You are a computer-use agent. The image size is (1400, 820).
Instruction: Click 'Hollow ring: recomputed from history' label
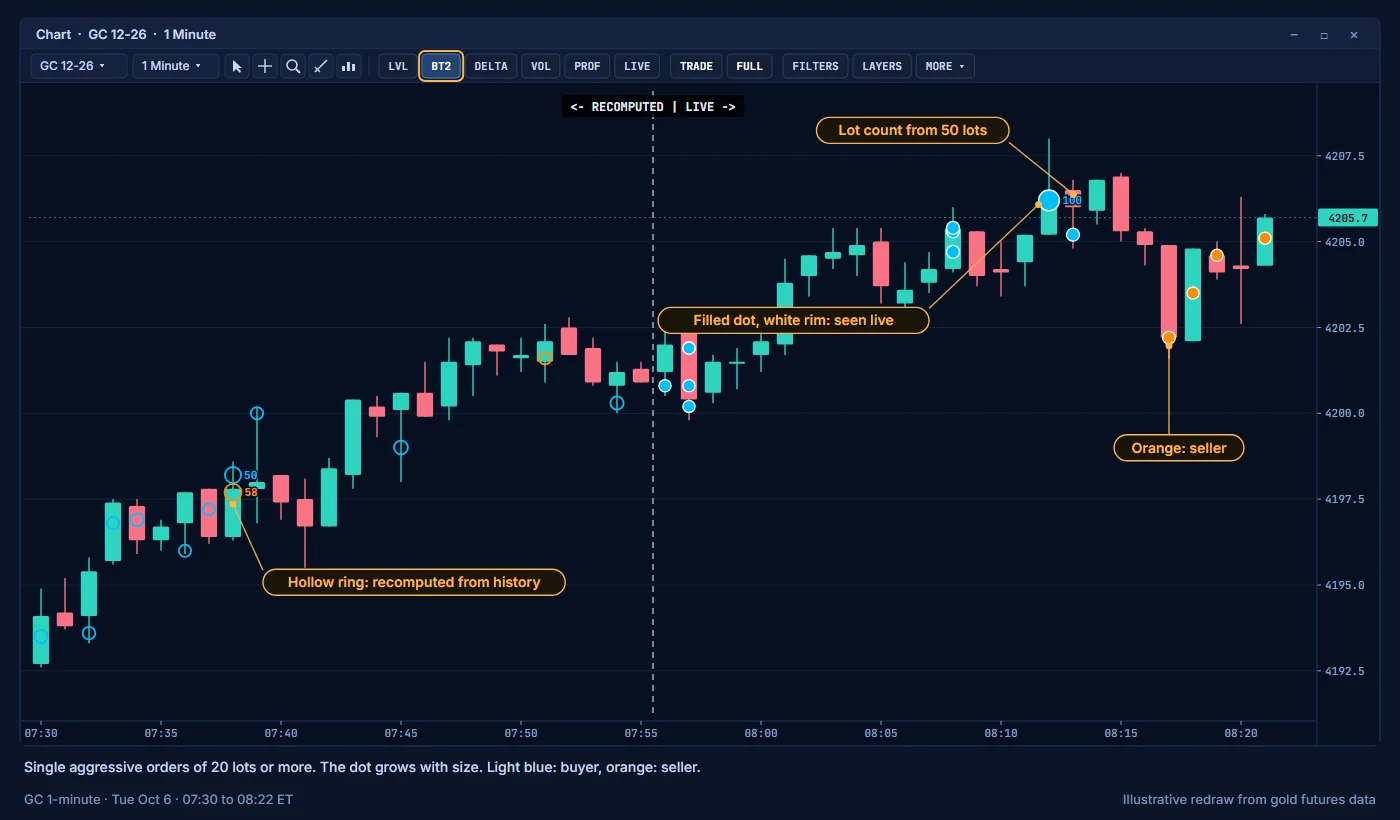point(414,582)
